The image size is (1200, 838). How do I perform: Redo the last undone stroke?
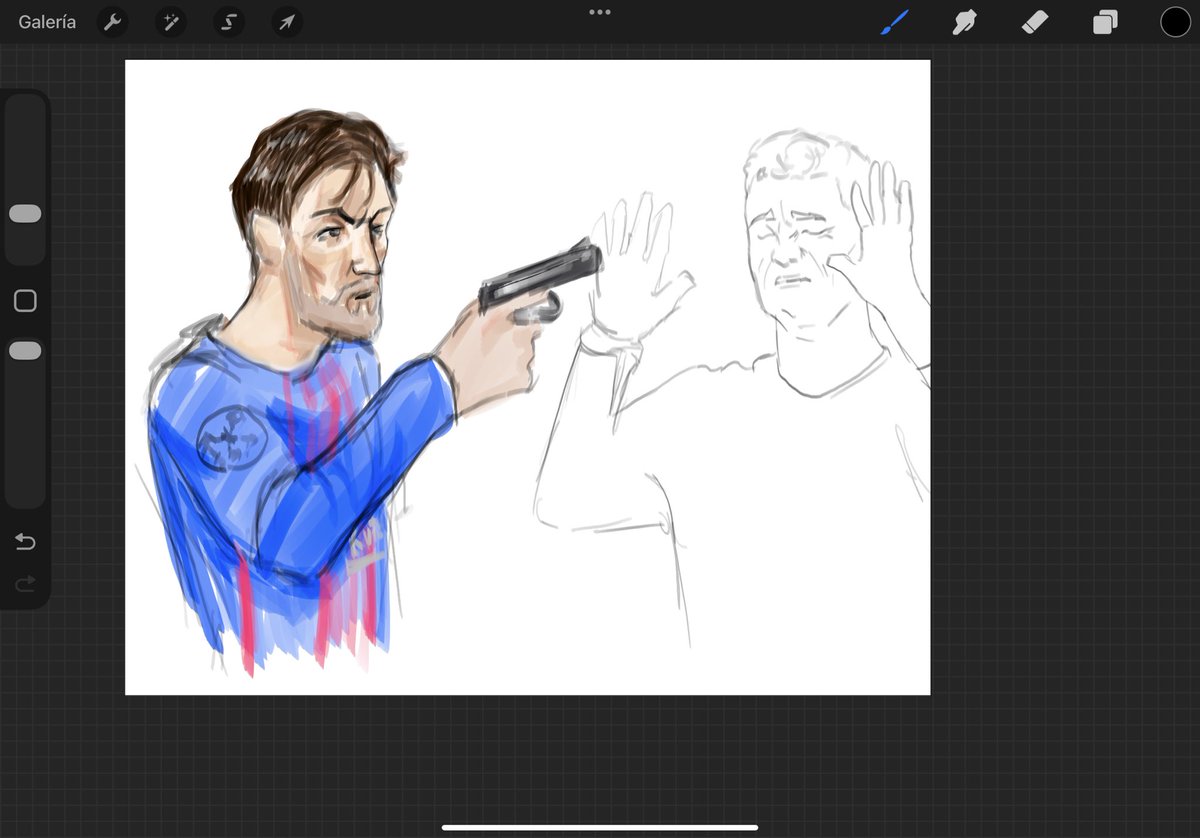coord(25,583)
